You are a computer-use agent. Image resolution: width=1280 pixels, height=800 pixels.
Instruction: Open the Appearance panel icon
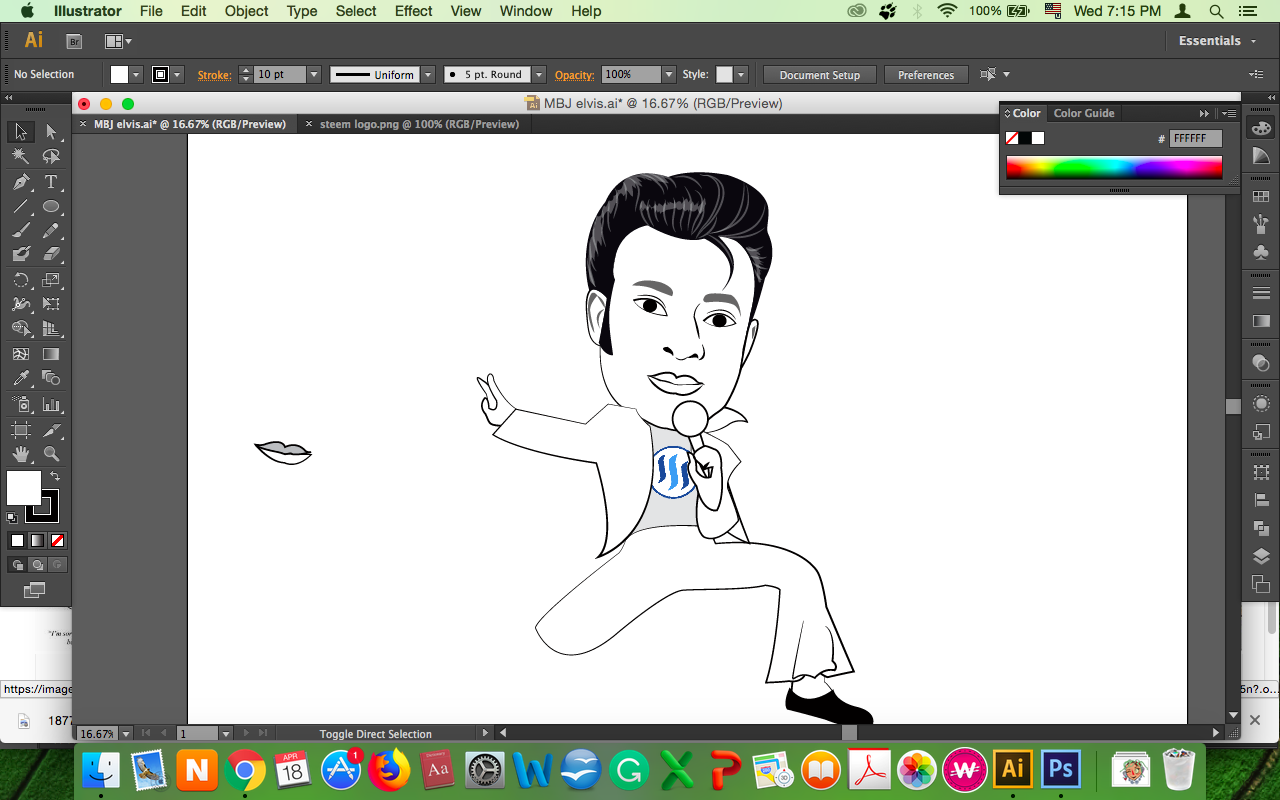pos(1261,404)
